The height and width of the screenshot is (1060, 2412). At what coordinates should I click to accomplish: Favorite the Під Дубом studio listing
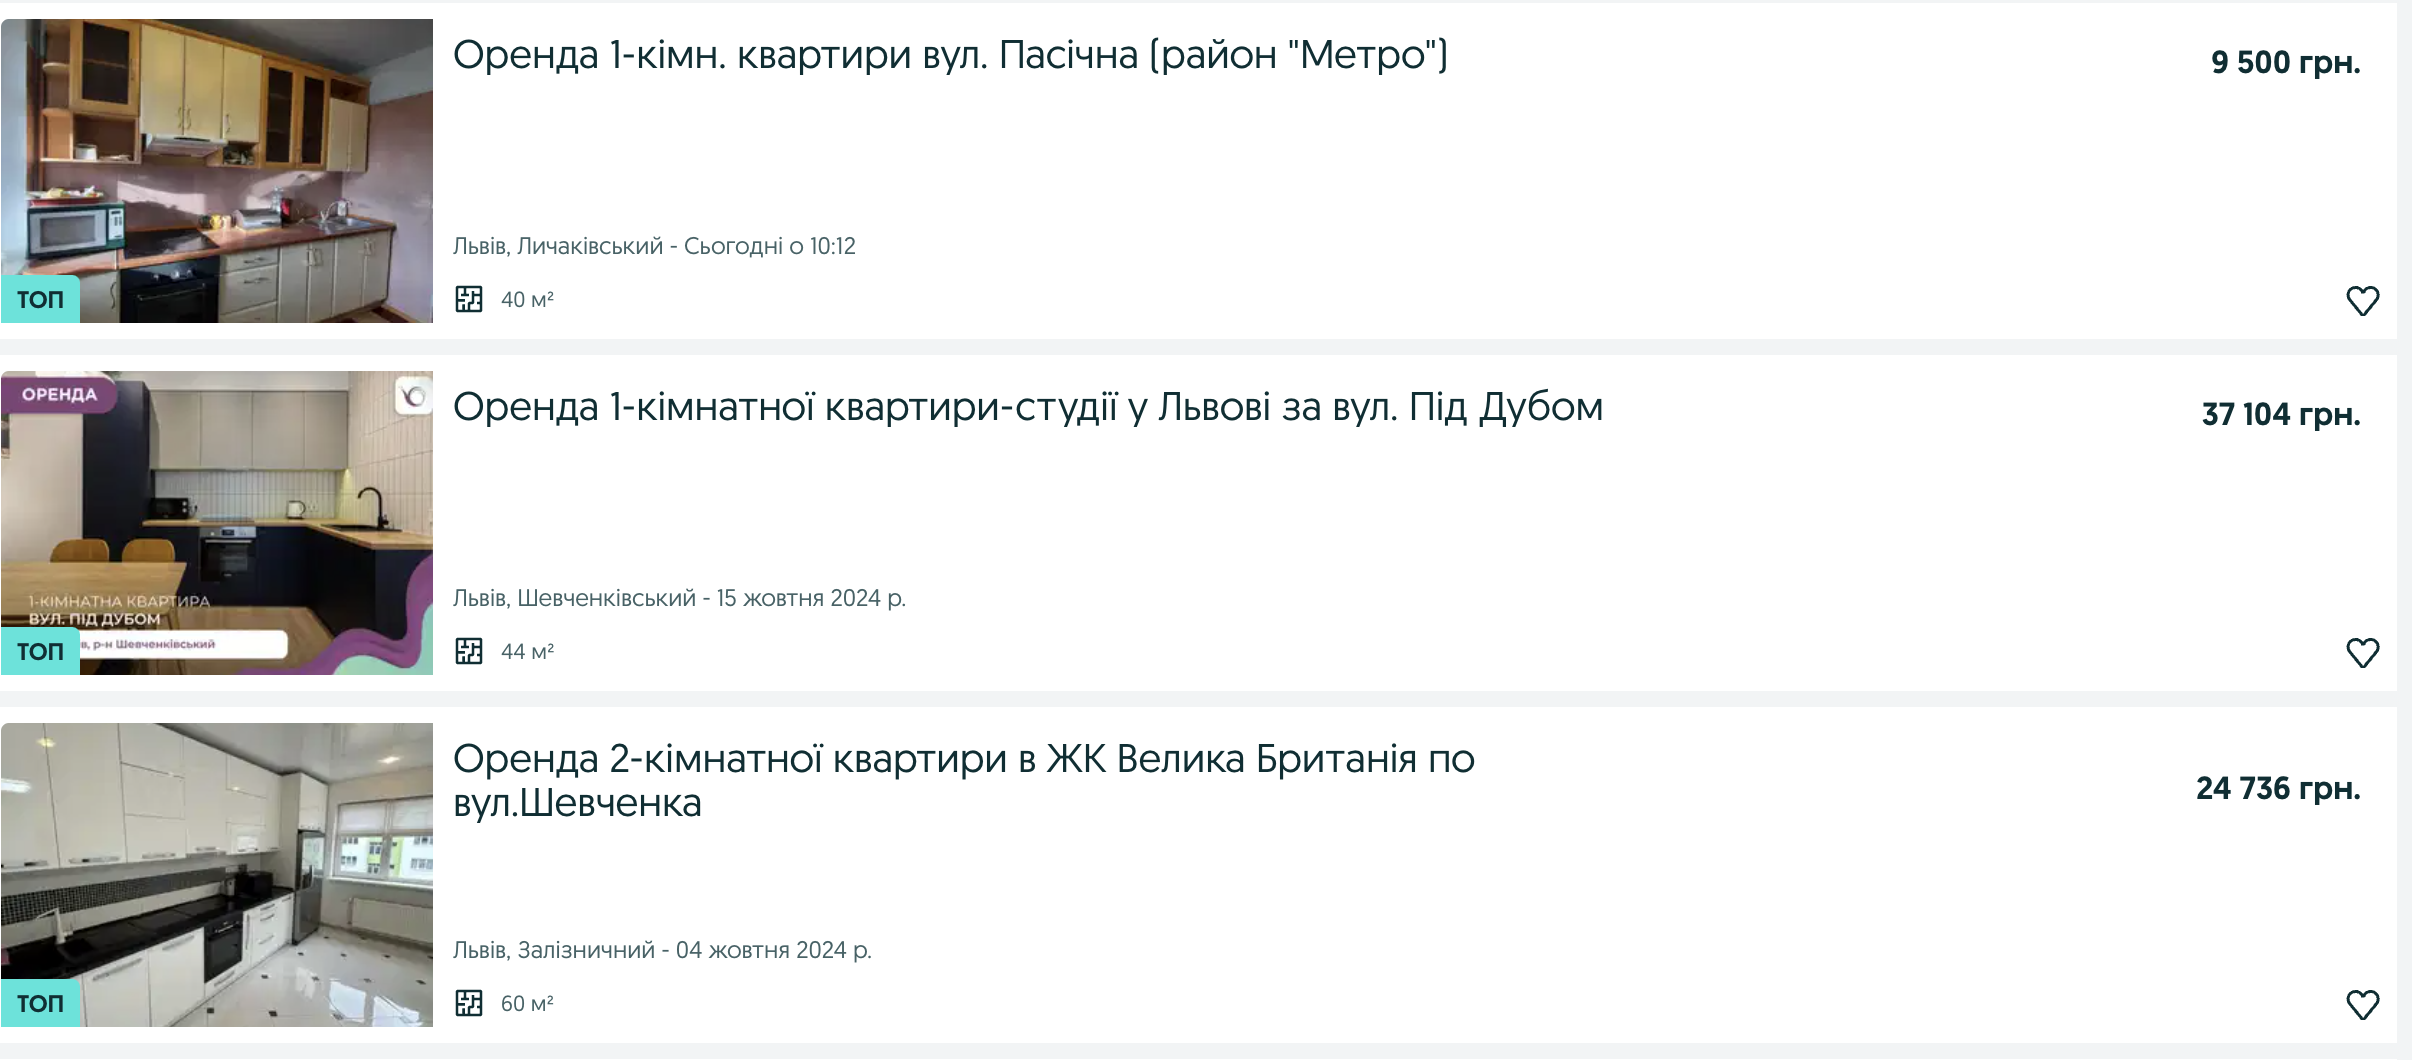click(2362, 652)
